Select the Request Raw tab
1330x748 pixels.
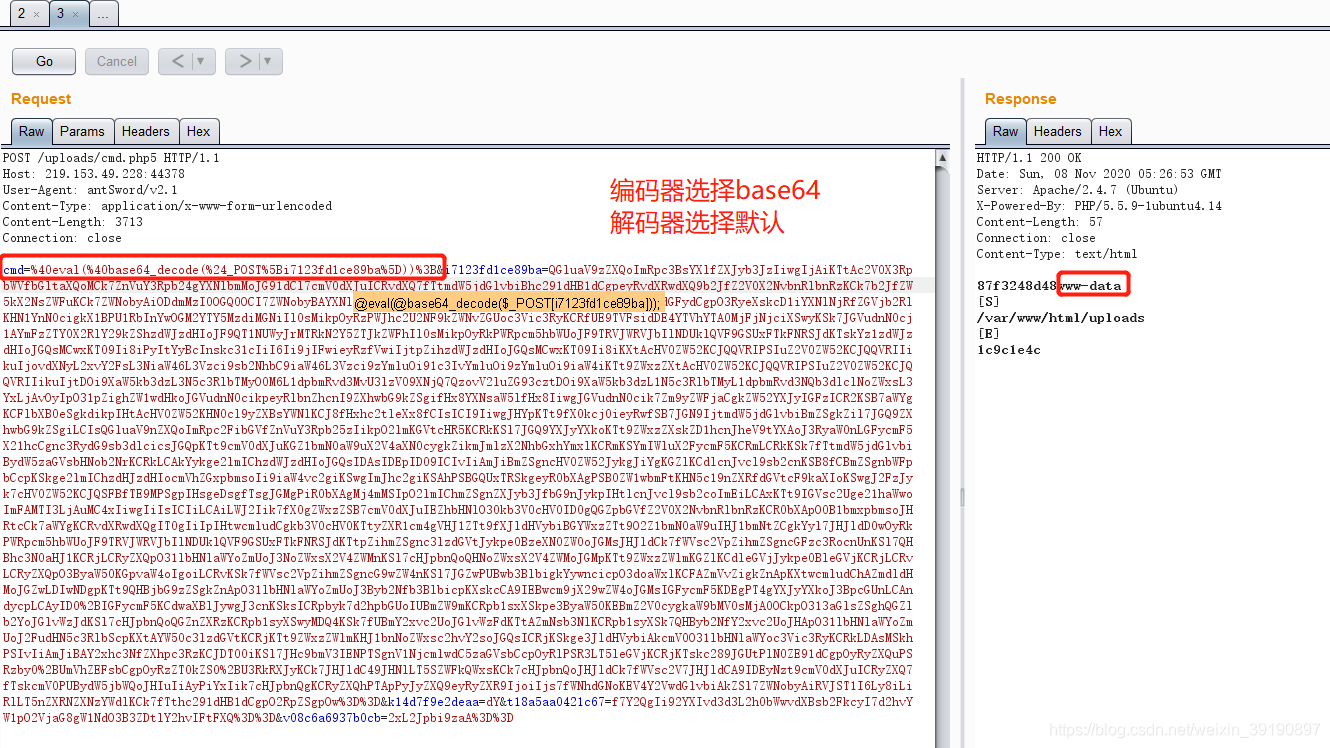[x=32, y=131]
